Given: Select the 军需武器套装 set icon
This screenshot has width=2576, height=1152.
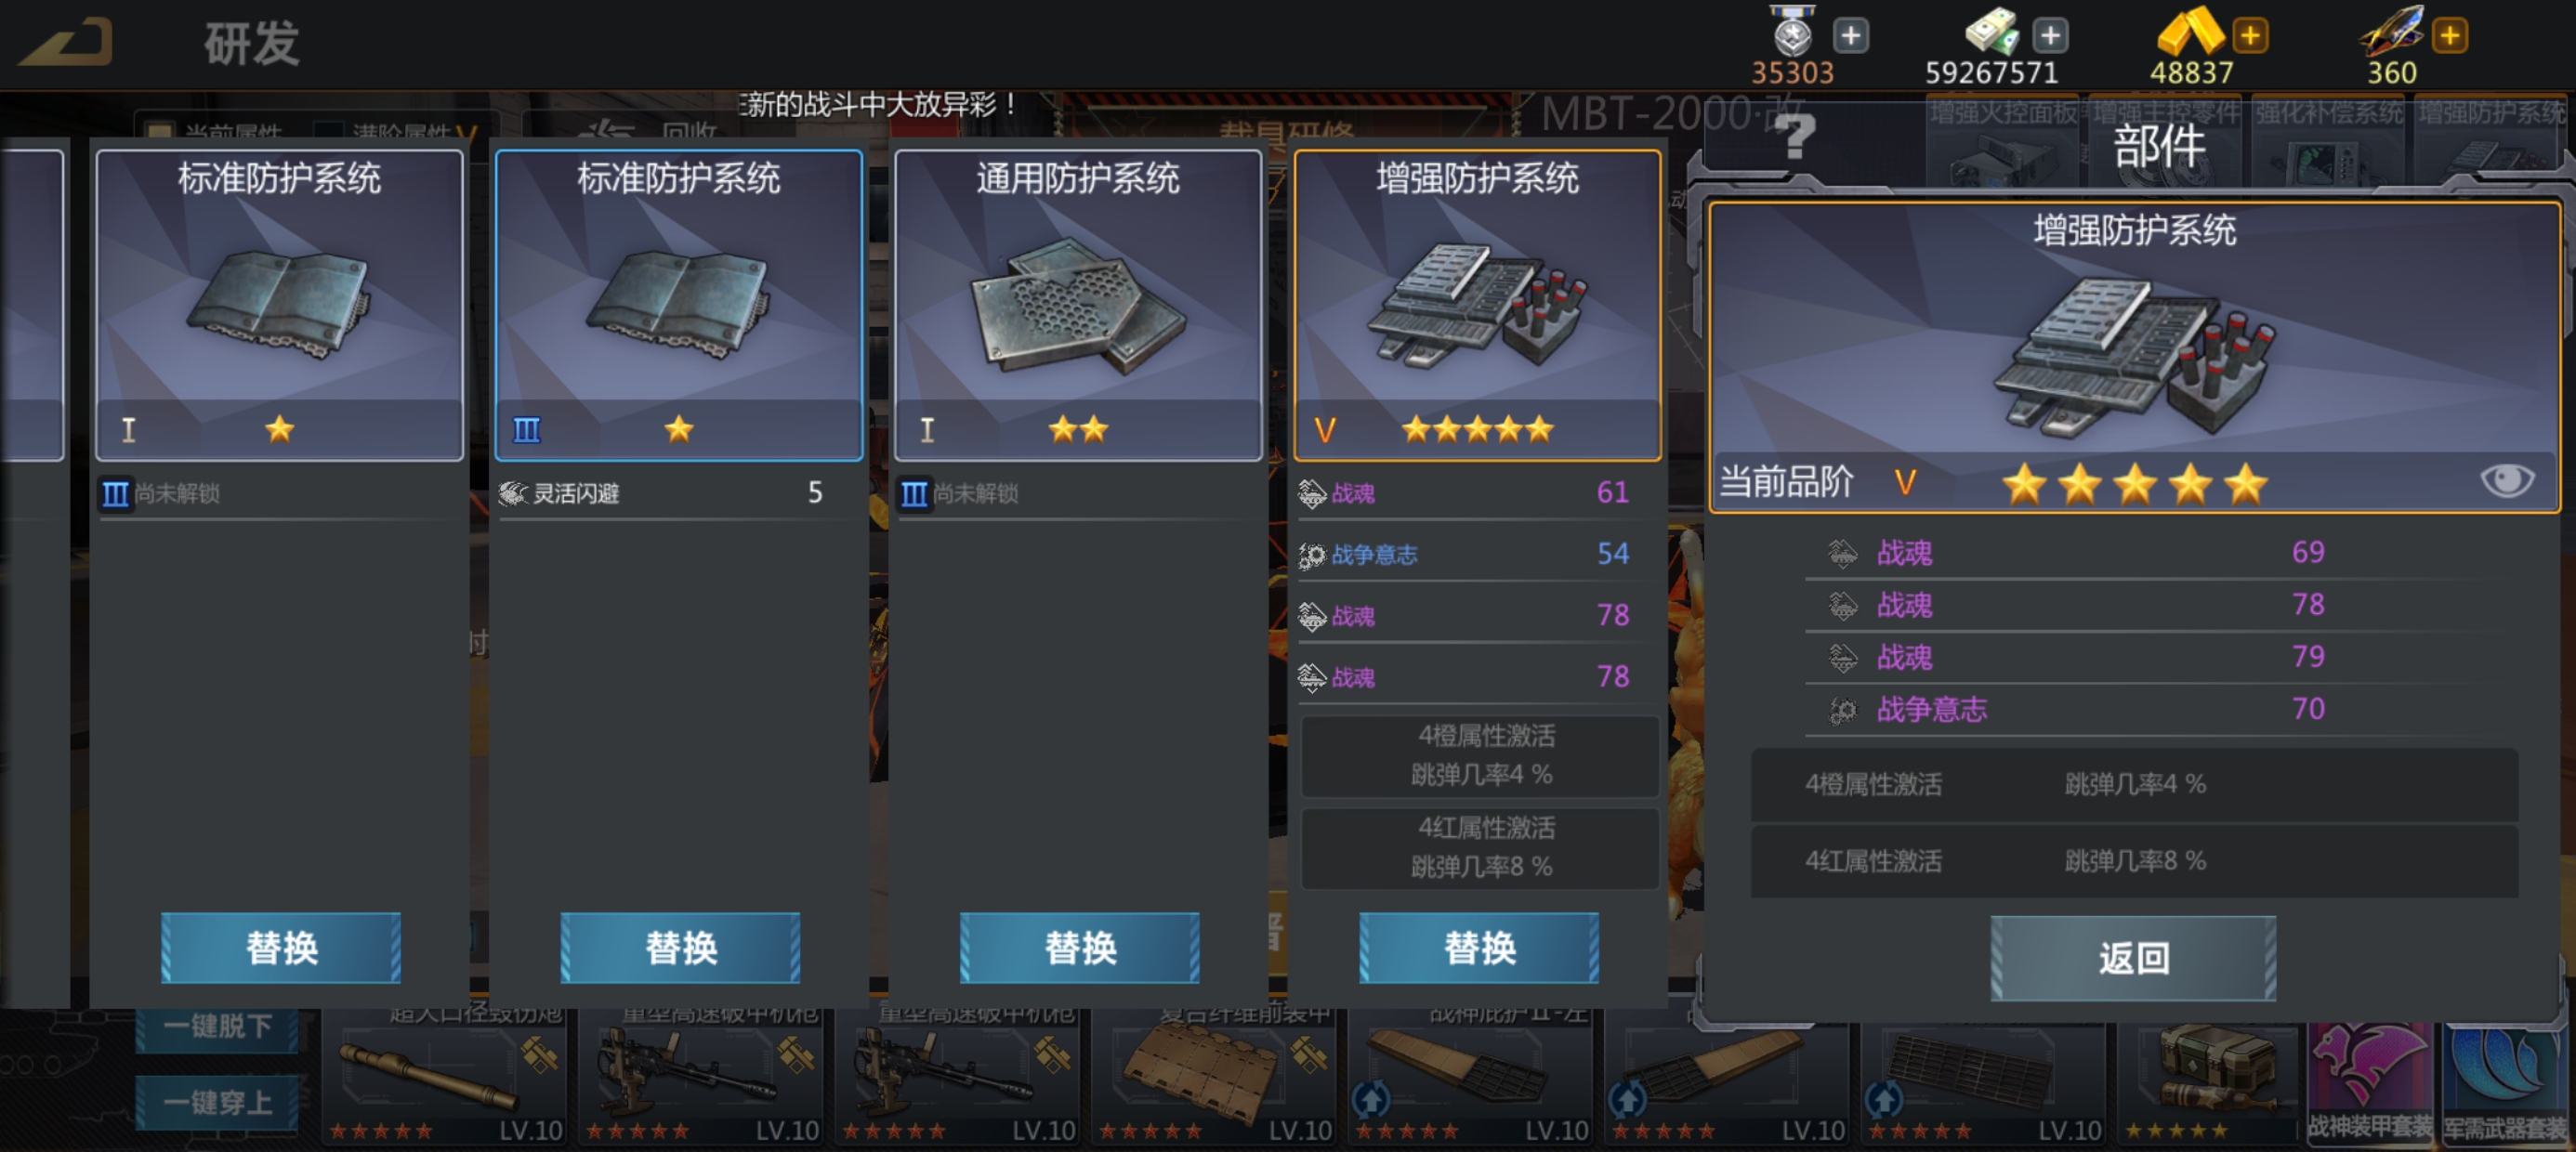Looking at the screenshot, I should point(2506,1083).
